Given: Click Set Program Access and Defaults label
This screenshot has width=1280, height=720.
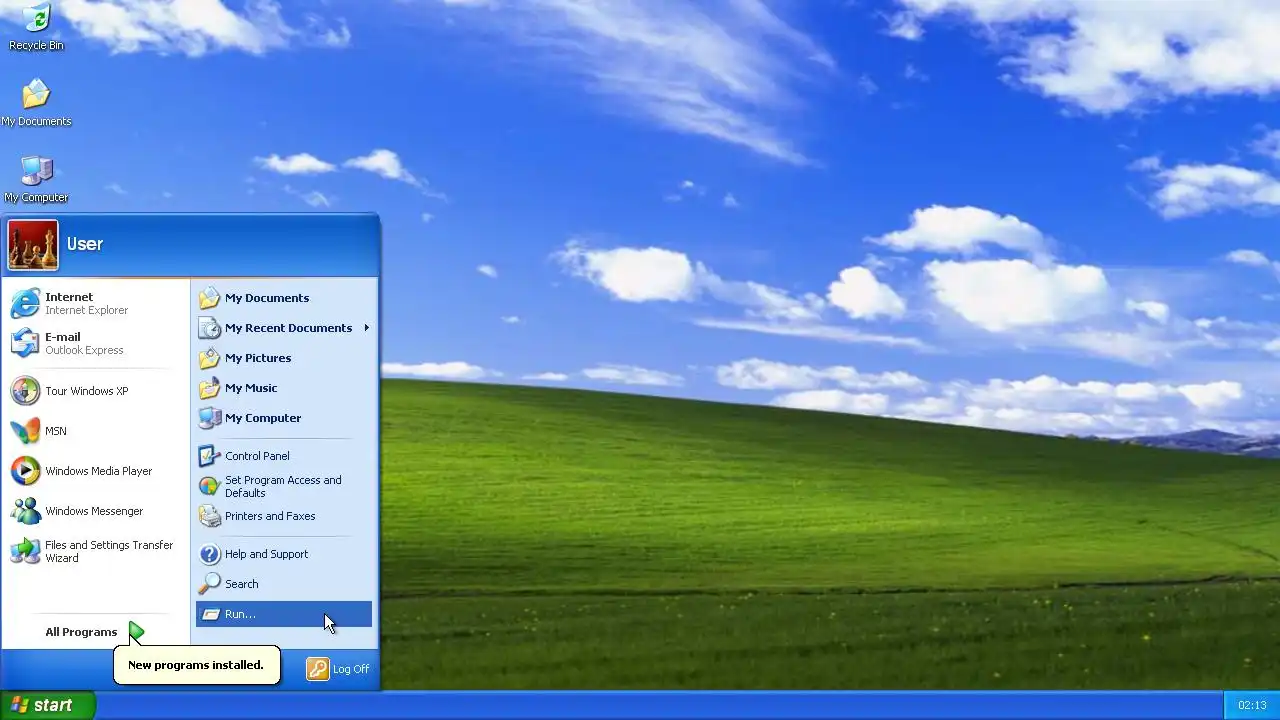Looking at the screenshot, I should coord(283,486).
